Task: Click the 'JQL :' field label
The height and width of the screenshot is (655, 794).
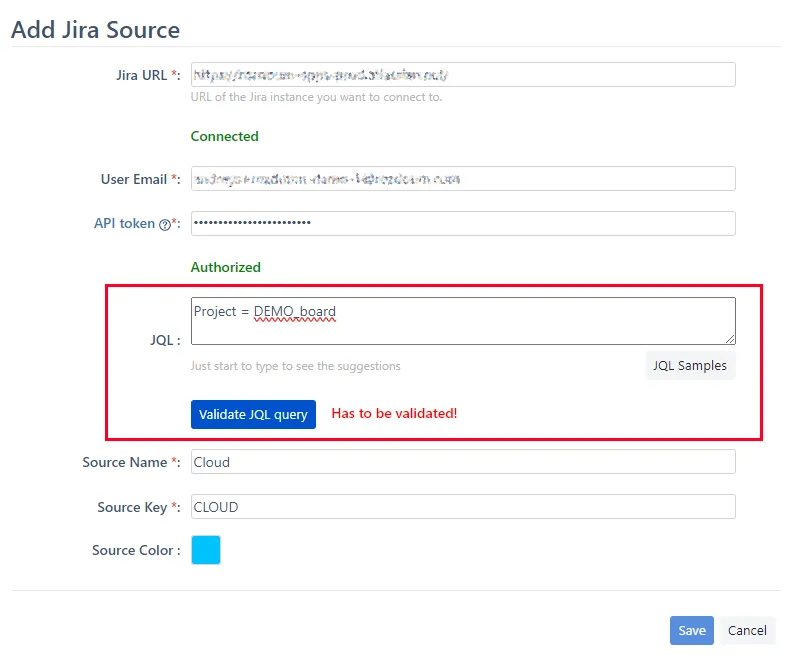Action: point(165,340)
